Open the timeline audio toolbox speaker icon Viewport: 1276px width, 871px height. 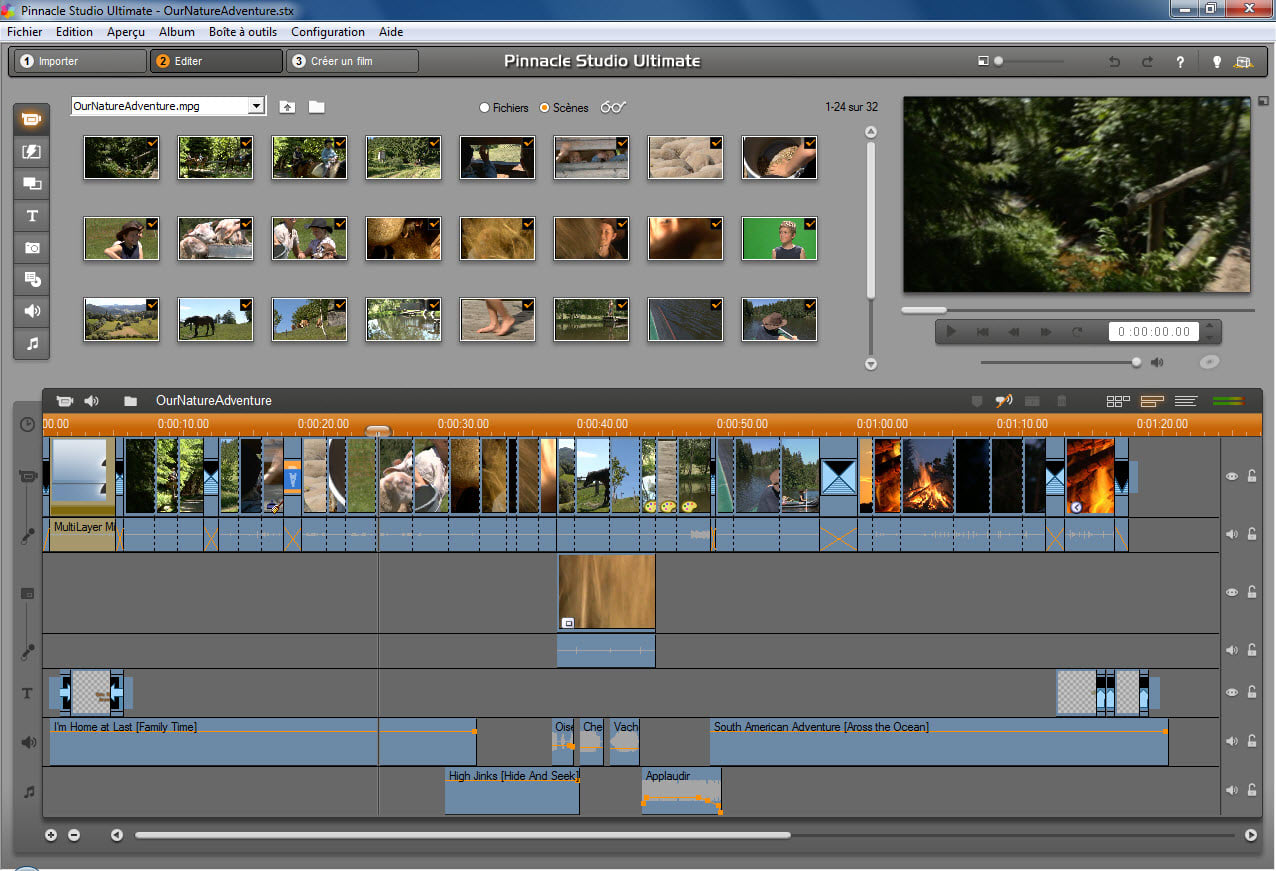92,401
